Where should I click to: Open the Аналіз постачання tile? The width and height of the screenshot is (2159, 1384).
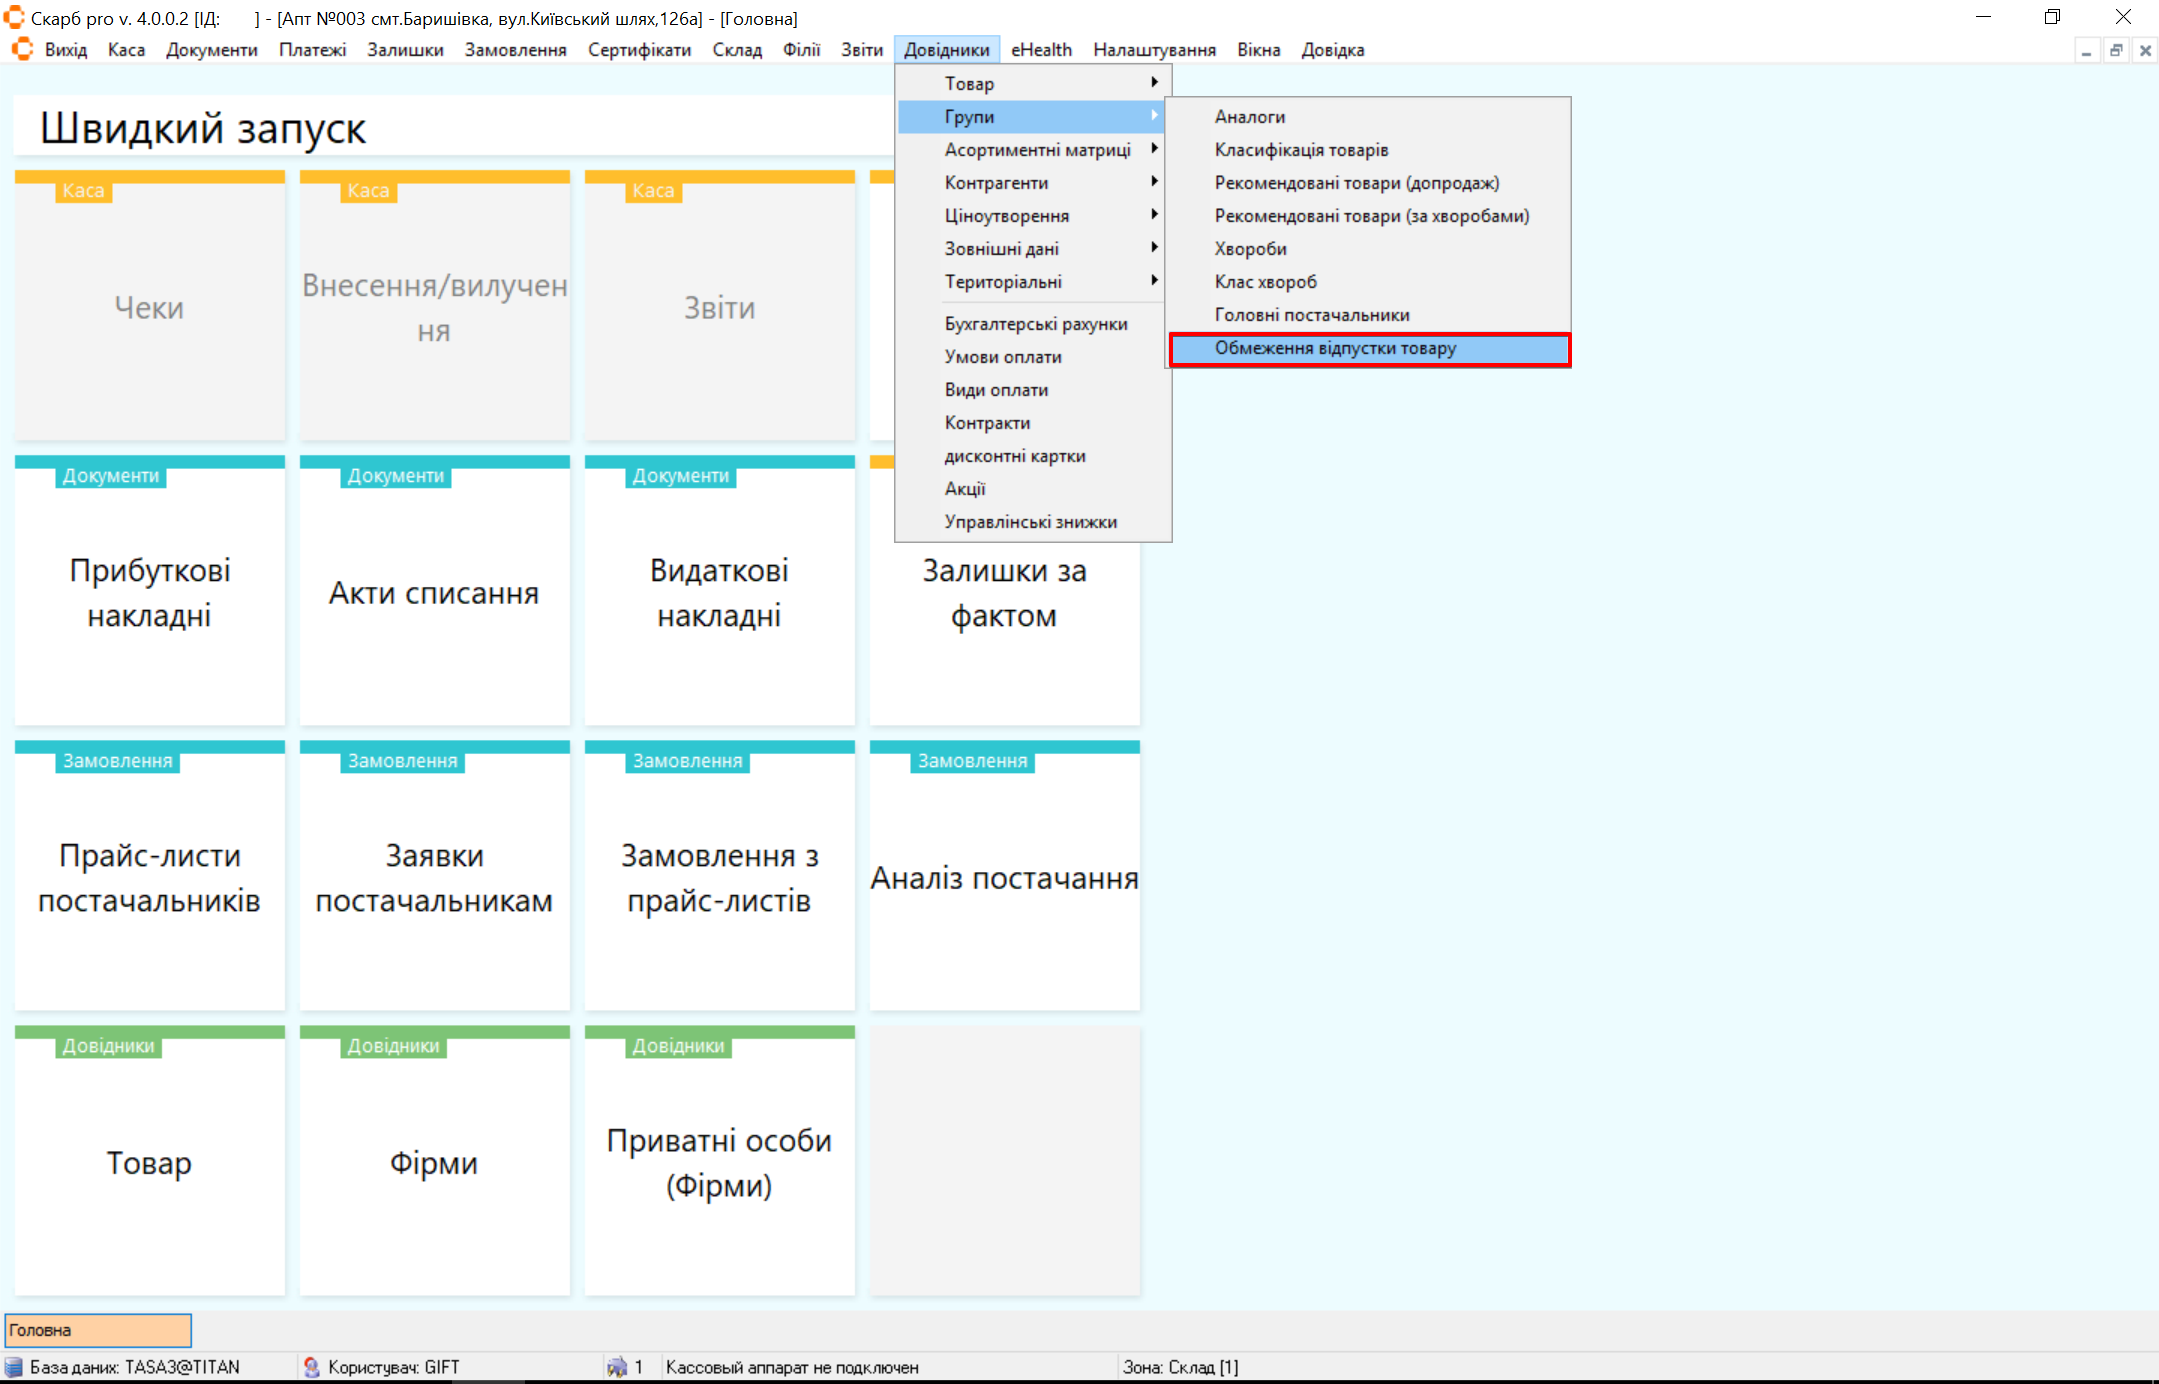(x=1004, y=877)
